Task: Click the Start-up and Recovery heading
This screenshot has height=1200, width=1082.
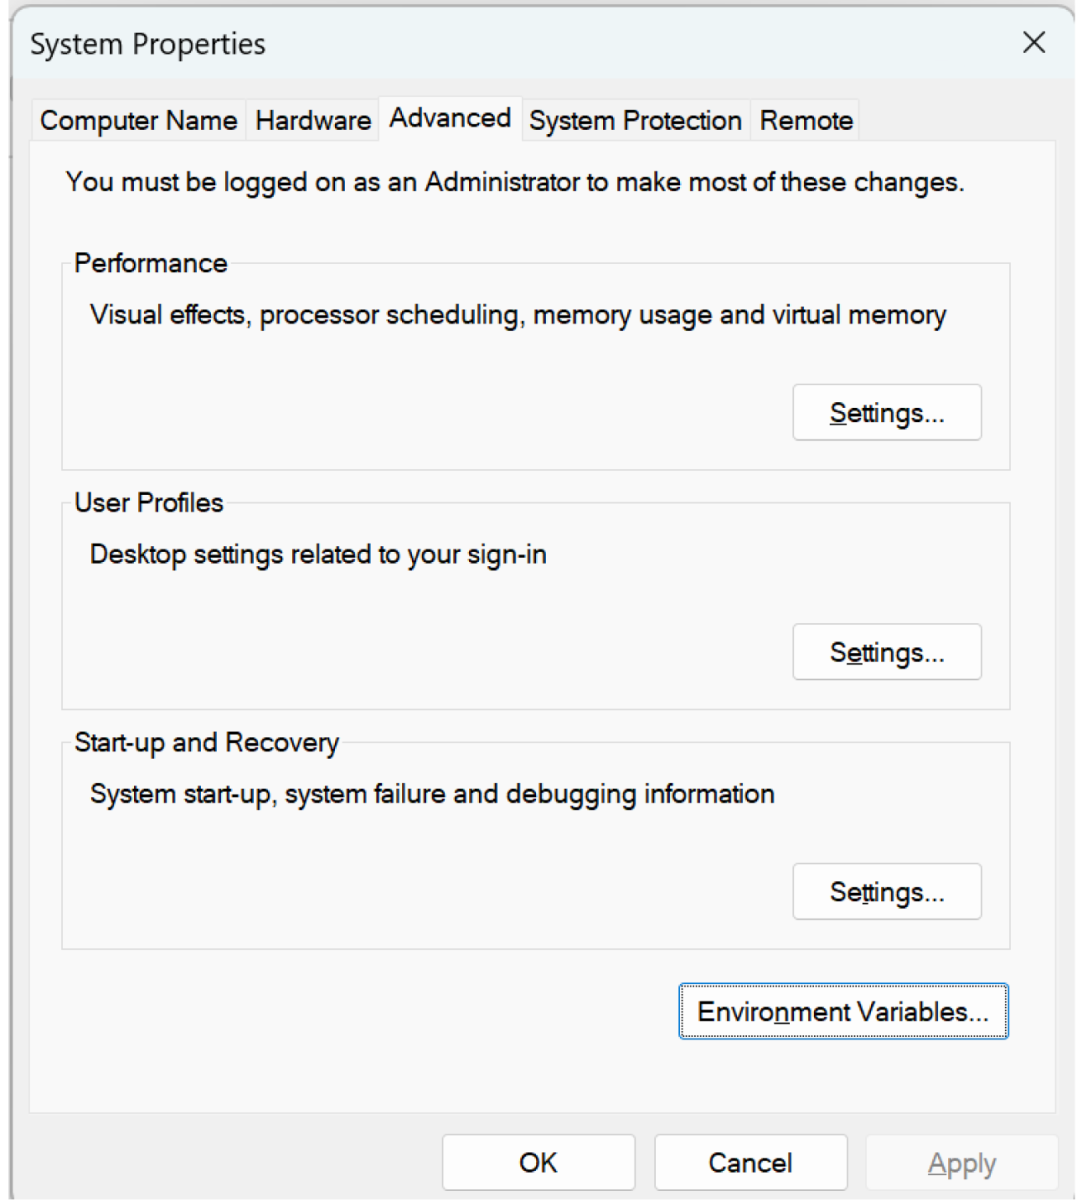Action: coord(207,743)
